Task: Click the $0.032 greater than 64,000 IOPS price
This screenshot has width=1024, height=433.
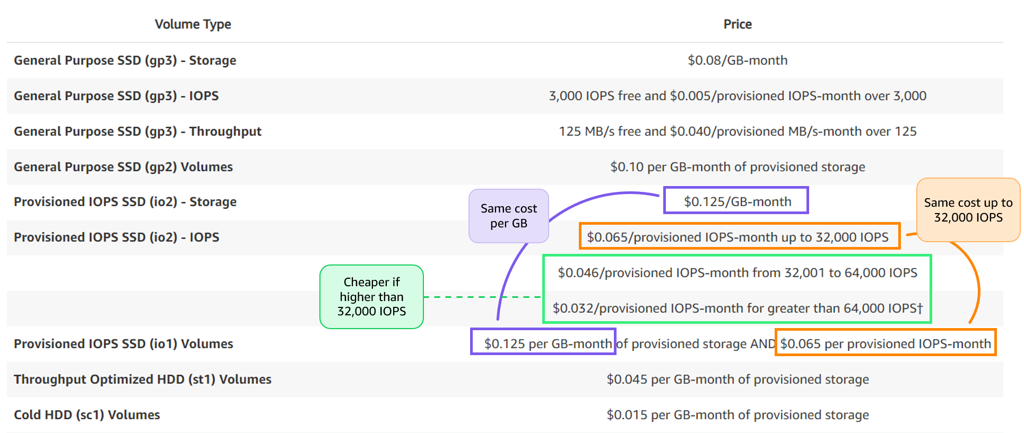Action: [x=737, y=308]
